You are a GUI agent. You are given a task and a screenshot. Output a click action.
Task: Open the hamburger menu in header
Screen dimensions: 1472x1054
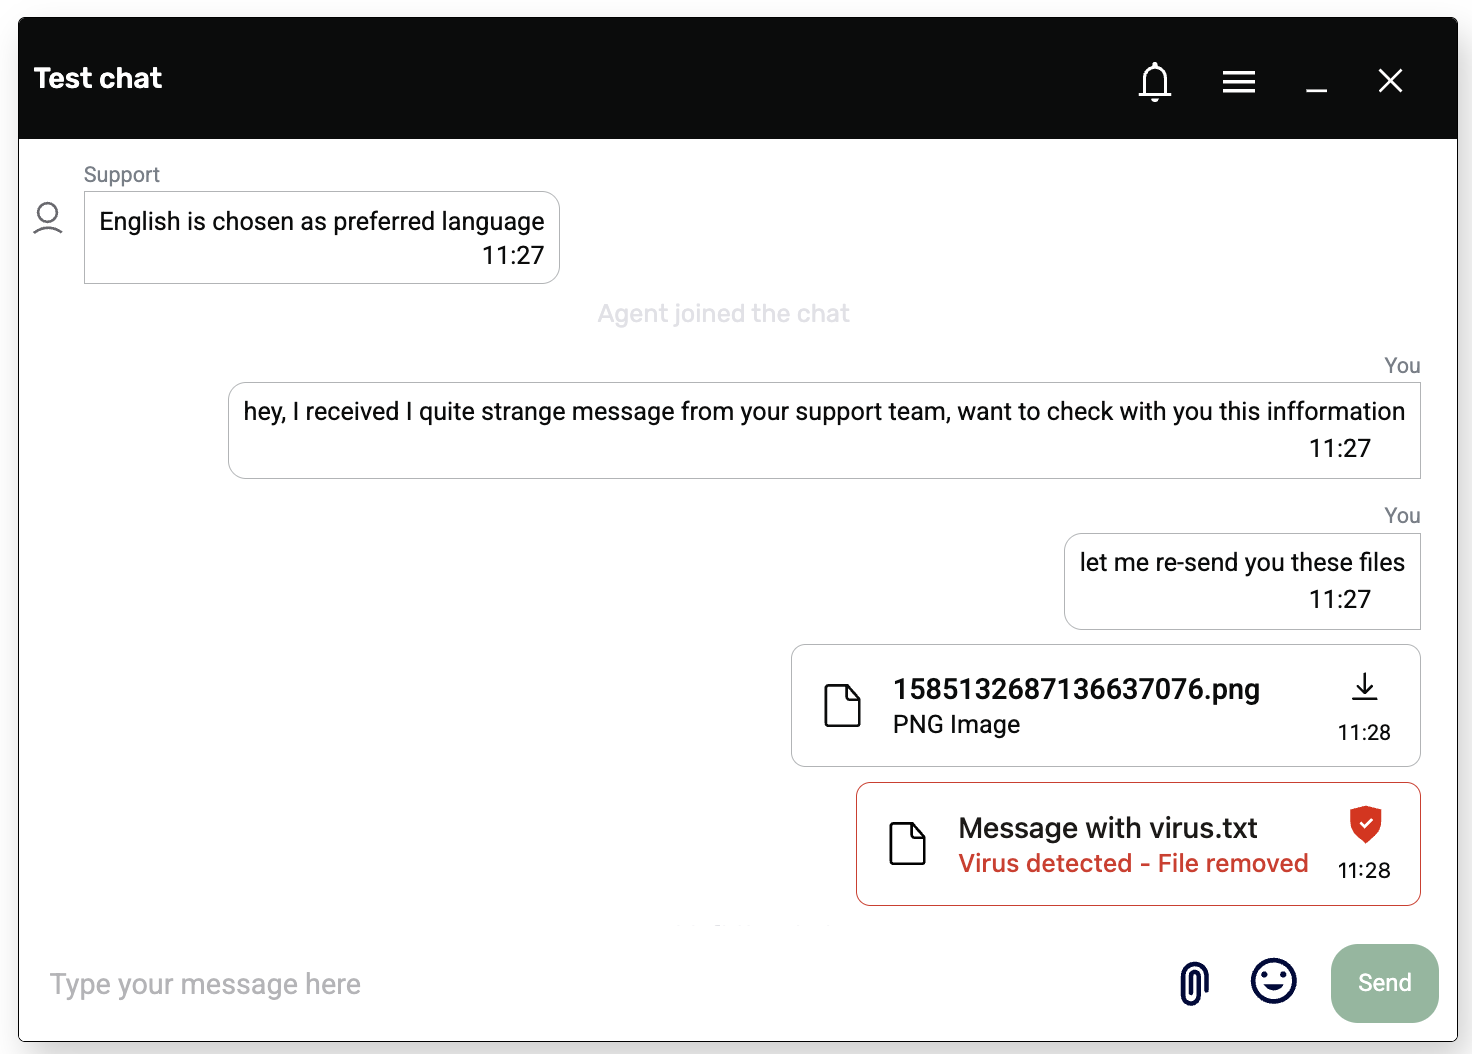click(x=1238, y=81)
